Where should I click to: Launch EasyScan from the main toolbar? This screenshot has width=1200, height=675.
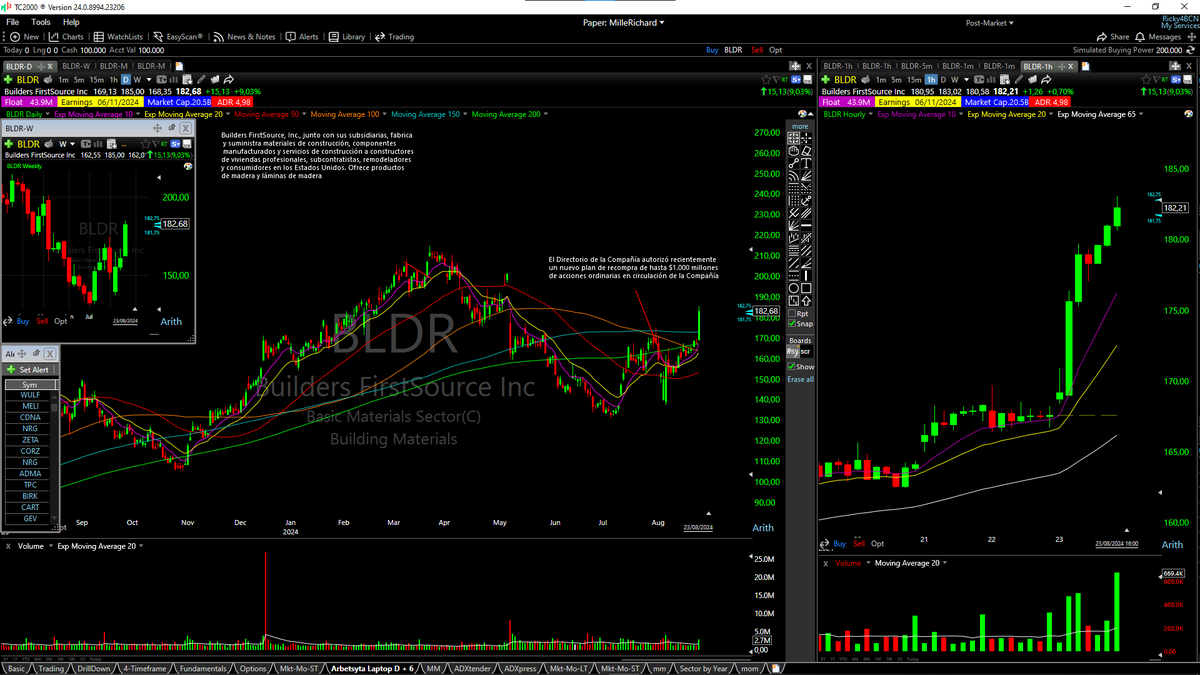coord(178,37)
